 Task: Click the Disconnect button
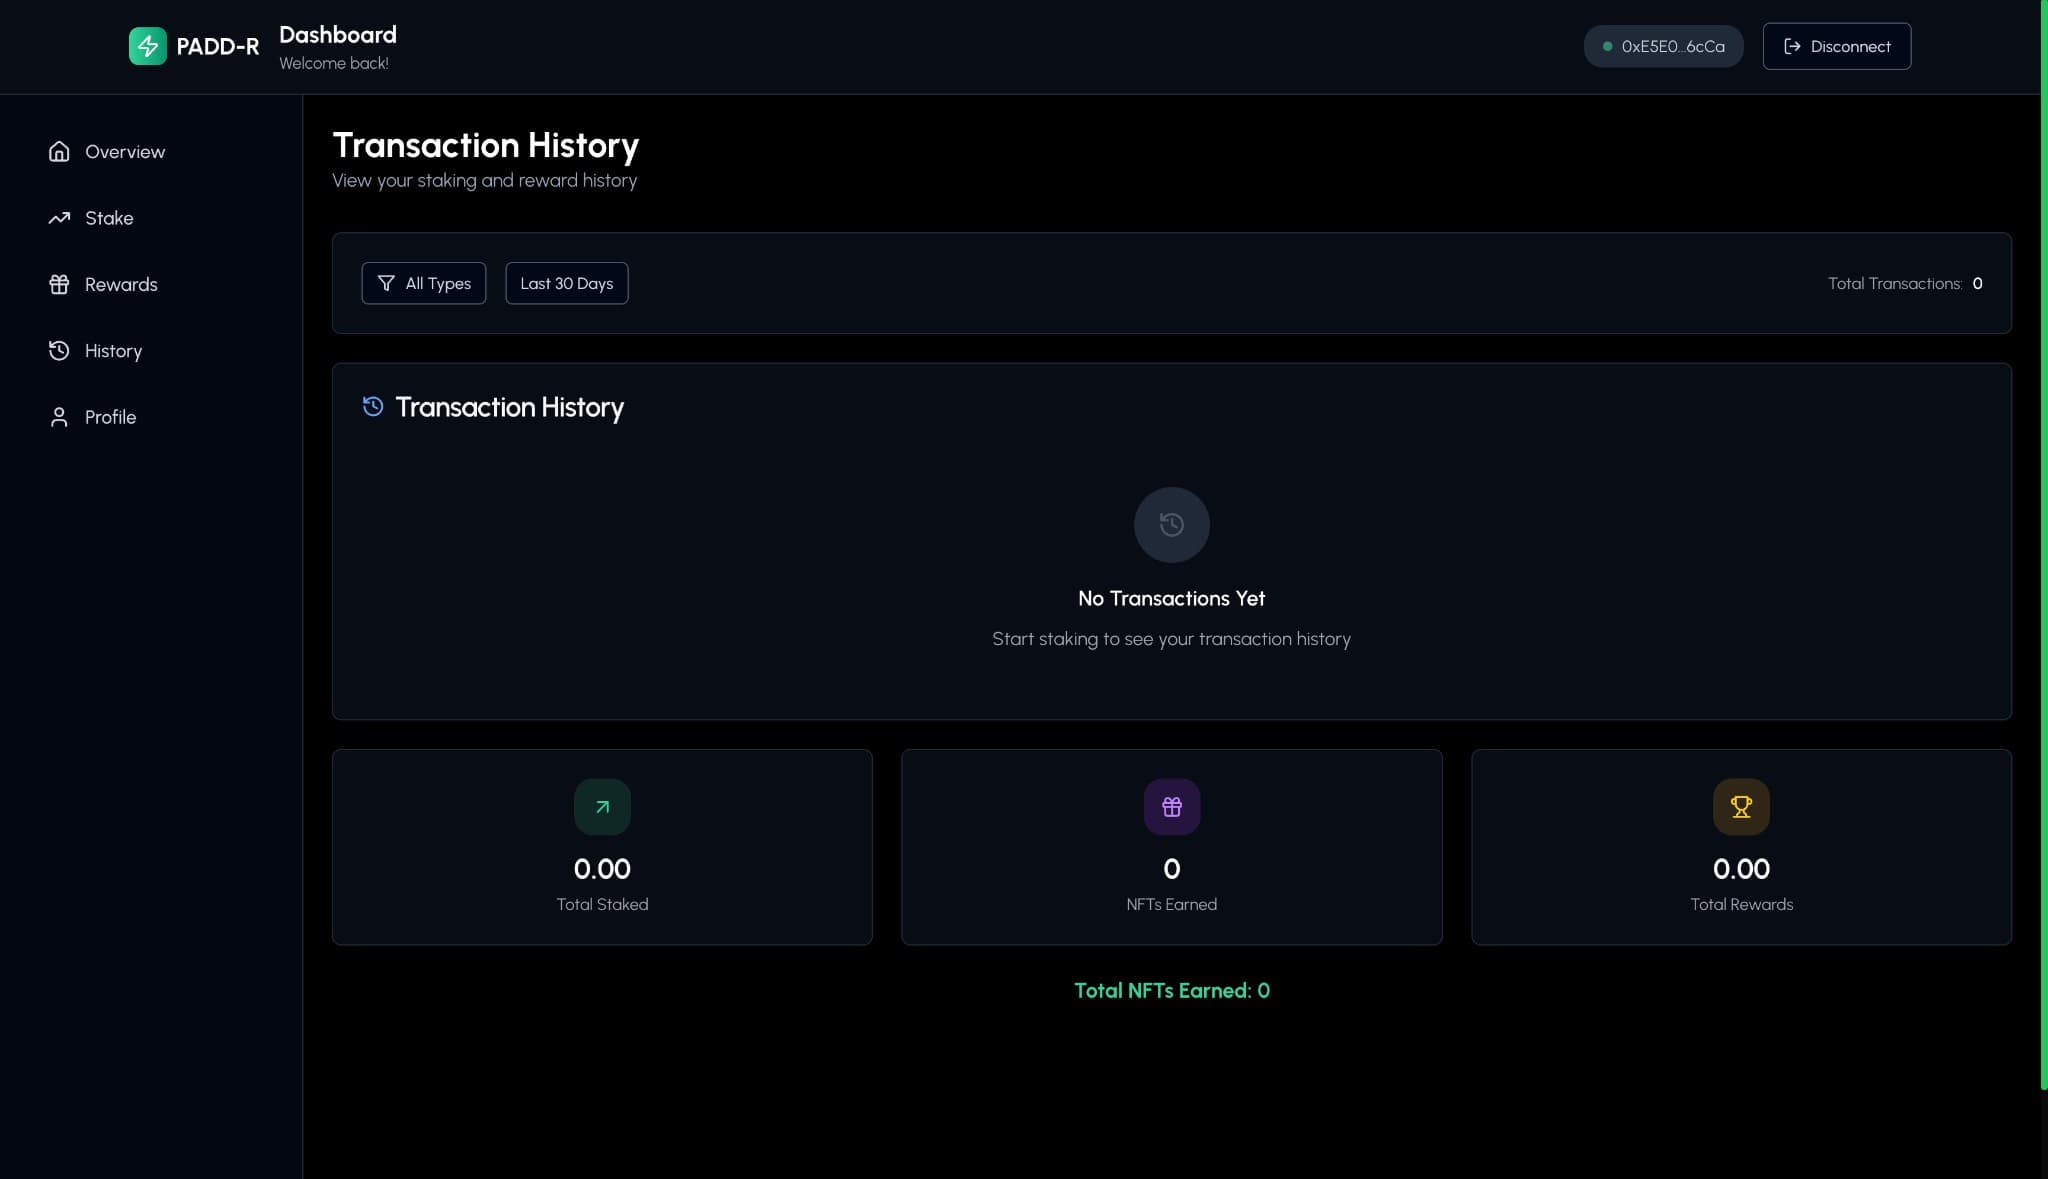1836,45
